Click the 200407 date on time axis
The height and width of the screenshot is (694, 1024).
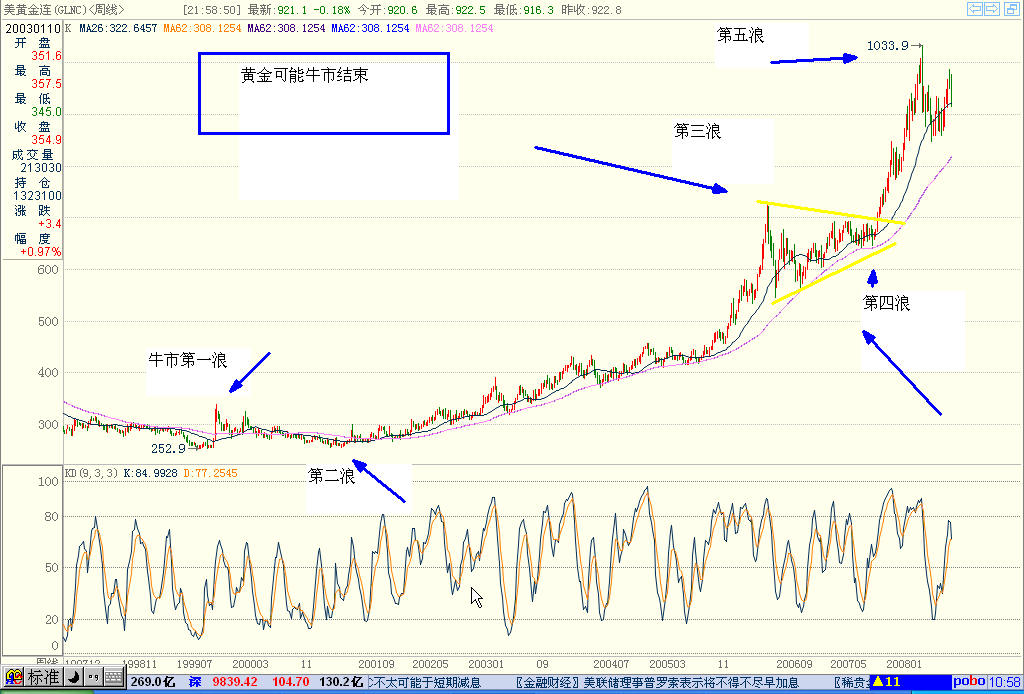tap(611, 664)
